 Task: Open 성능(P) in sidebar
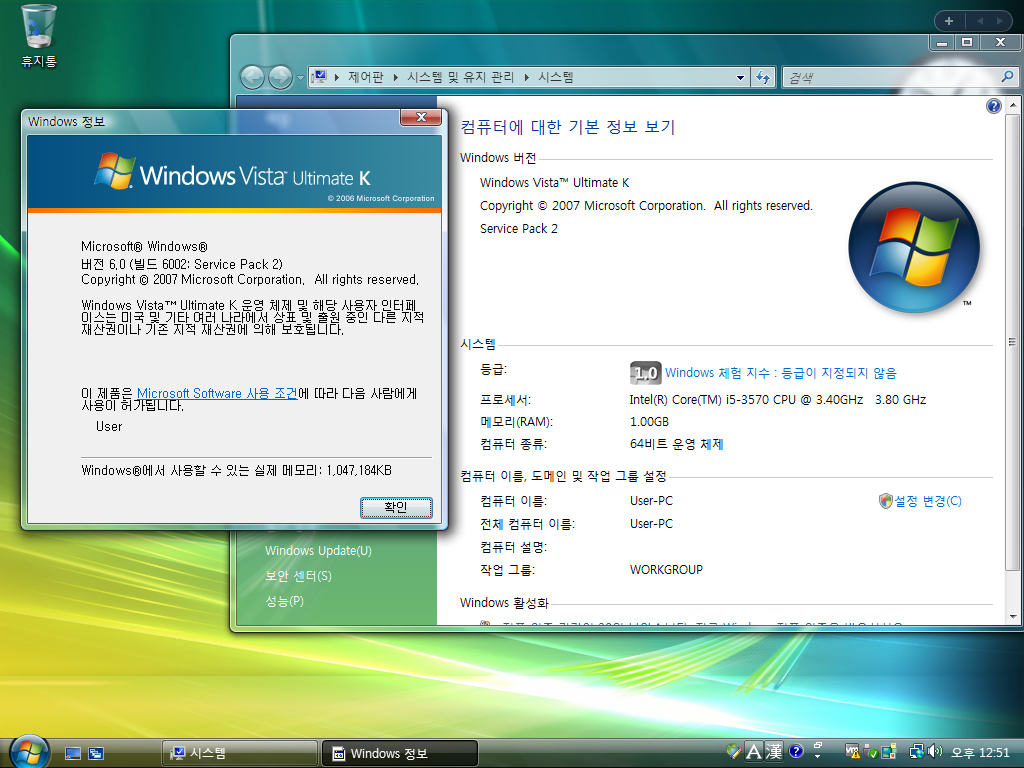pyautogui.click(x=284, y=601)
